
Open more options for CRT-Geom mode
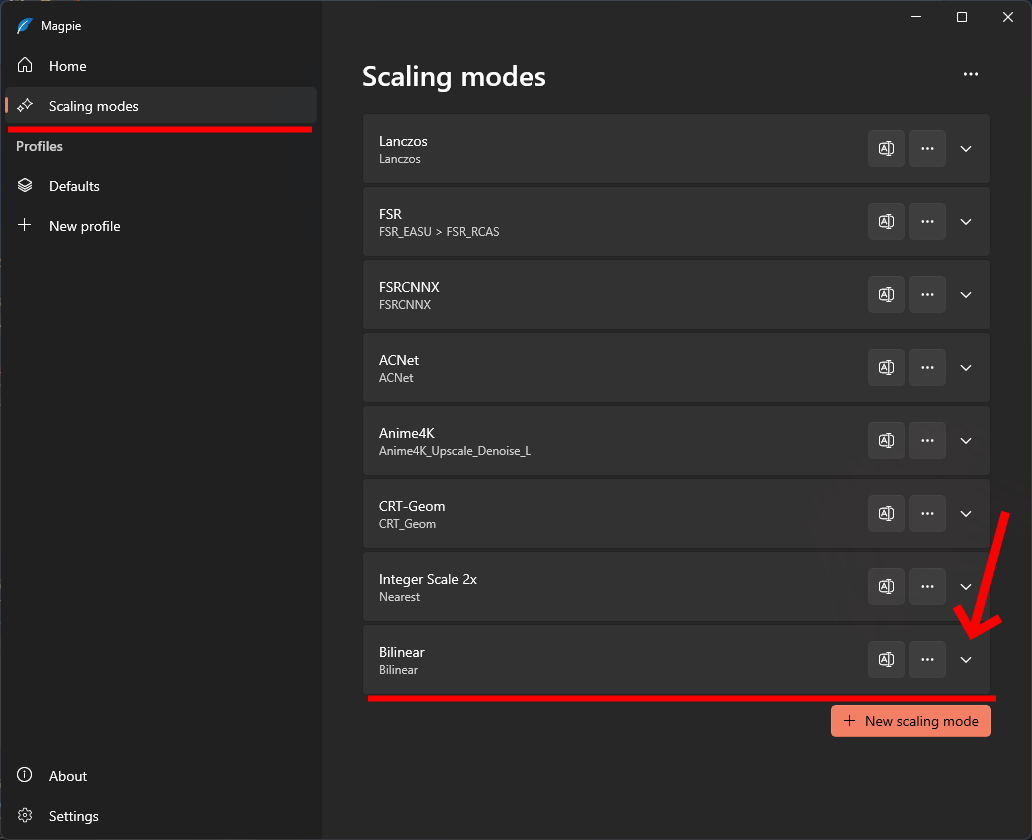coord(927,514)
